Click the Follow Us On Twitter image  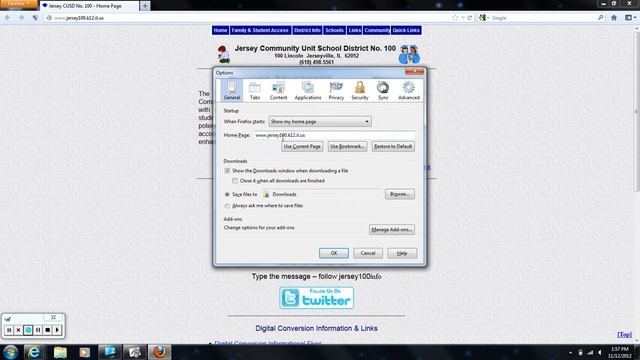(x=316, y=298)
